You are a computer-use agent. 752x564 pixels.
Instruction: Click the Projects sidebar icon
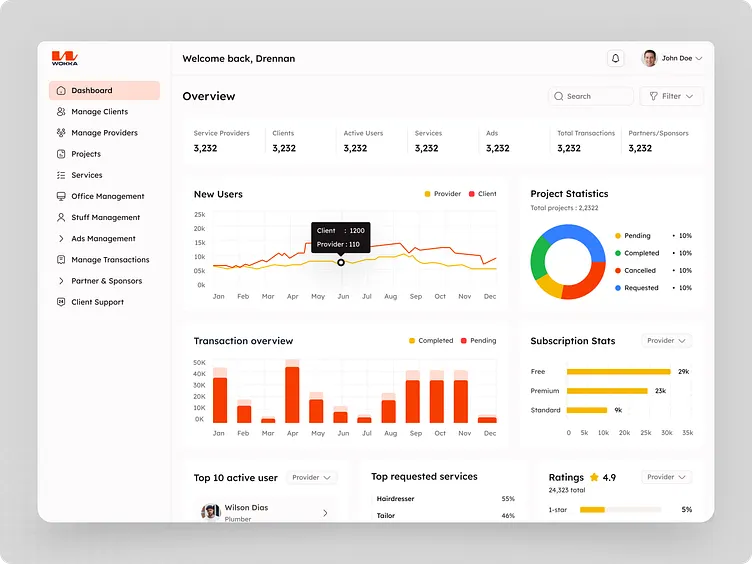pos(61,154)
